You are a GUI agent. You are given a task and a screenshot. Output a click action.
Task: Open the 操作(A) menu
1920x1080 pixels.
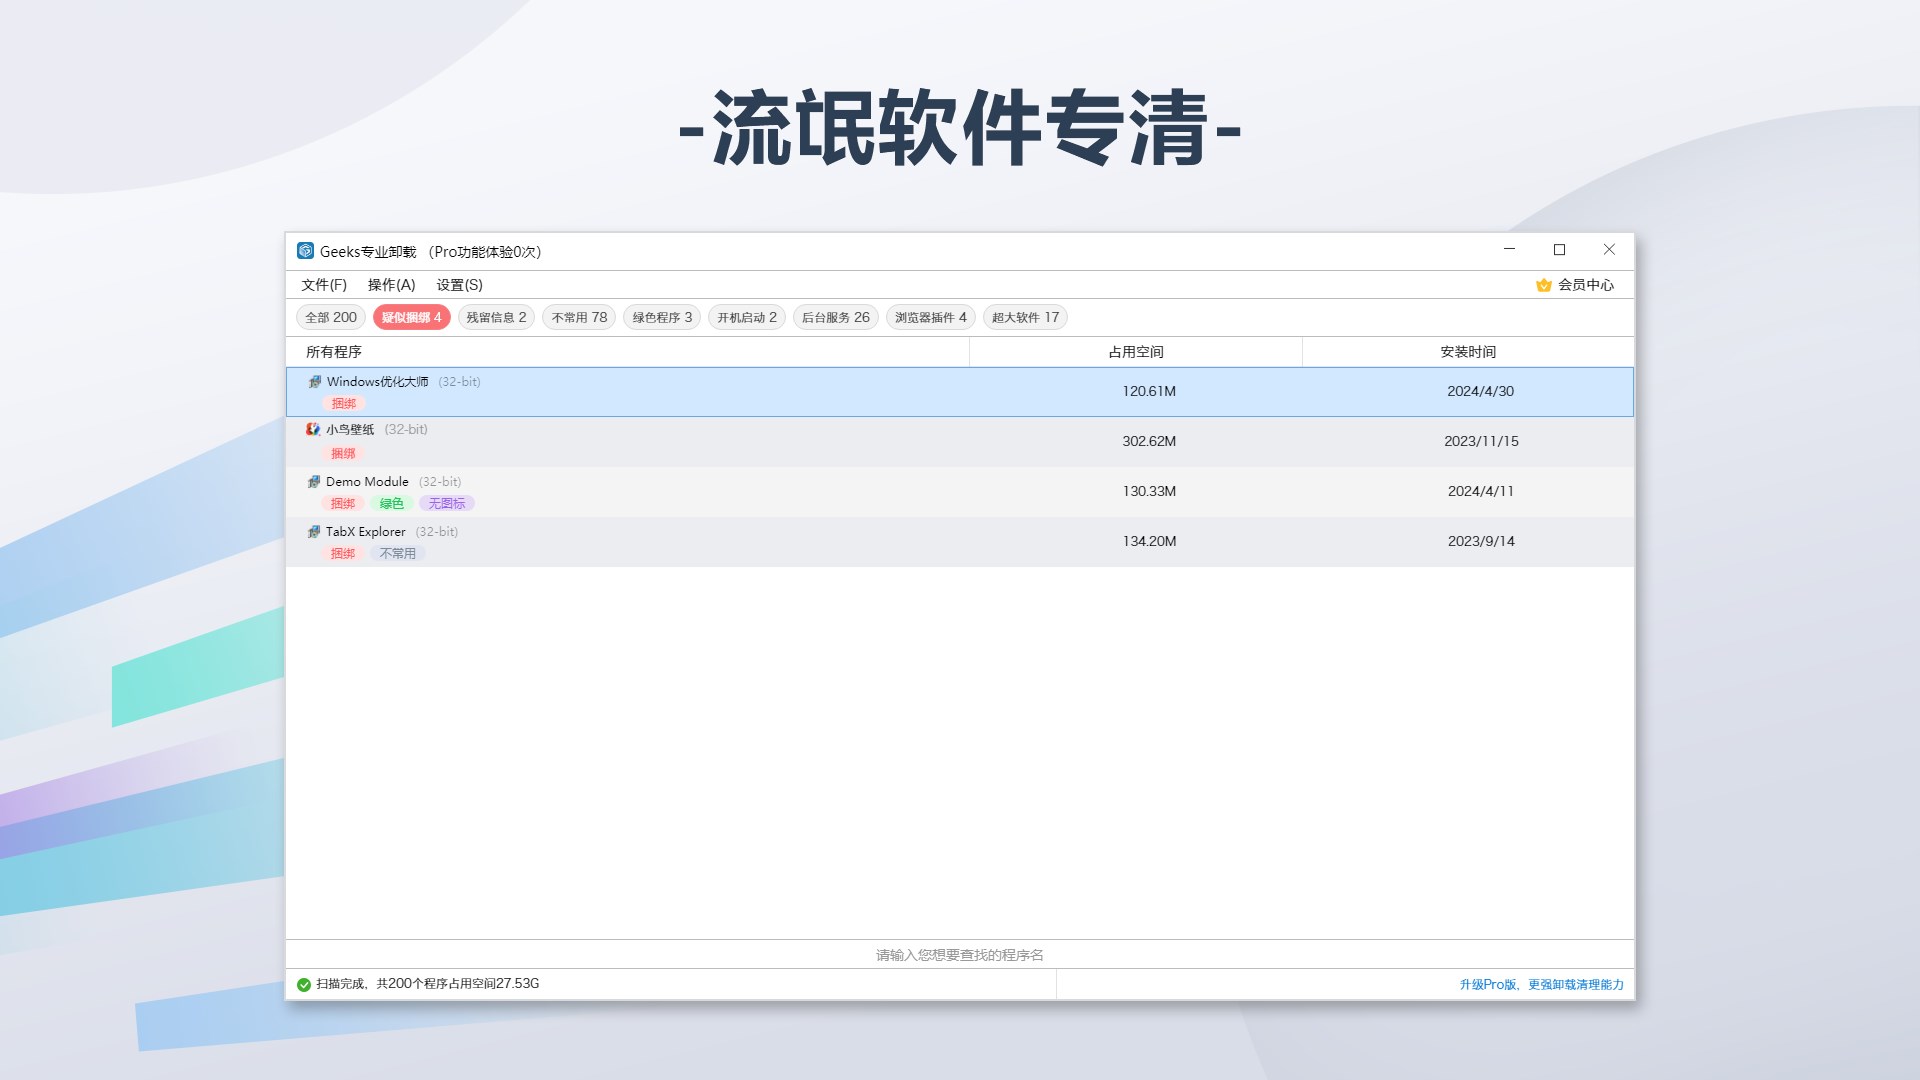tap(389, 284)
